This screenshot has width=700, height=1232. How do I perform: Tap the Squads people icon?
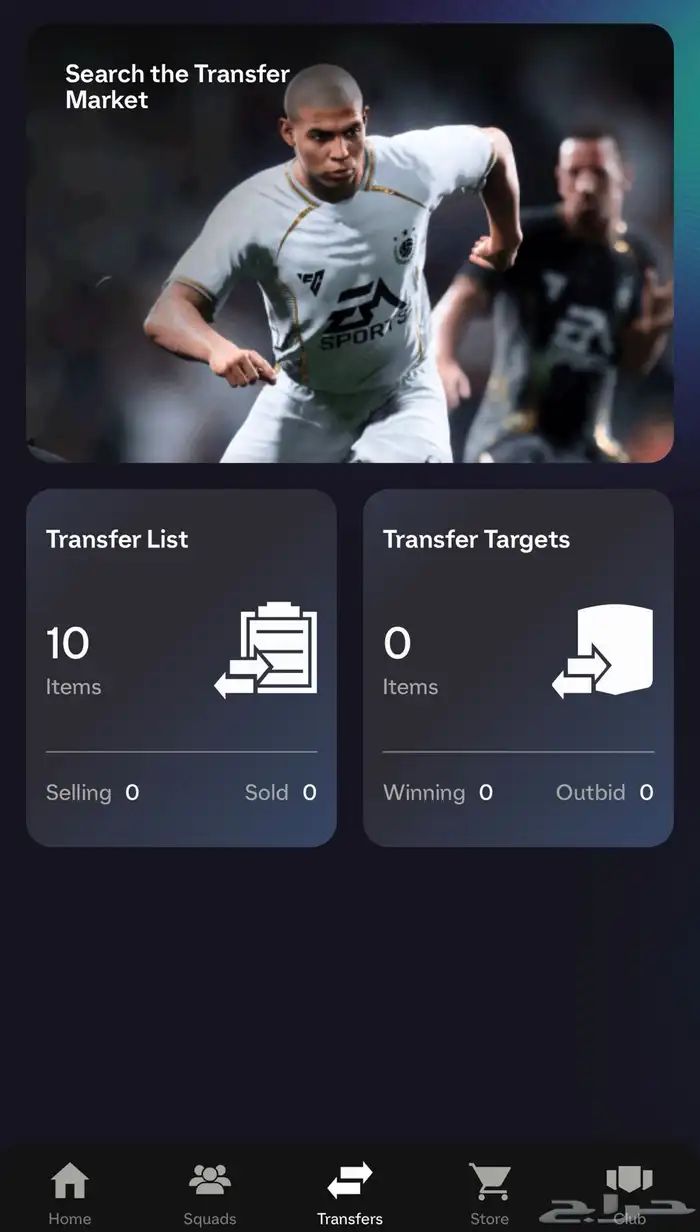pyautogui.click(x=210, y=1181)
